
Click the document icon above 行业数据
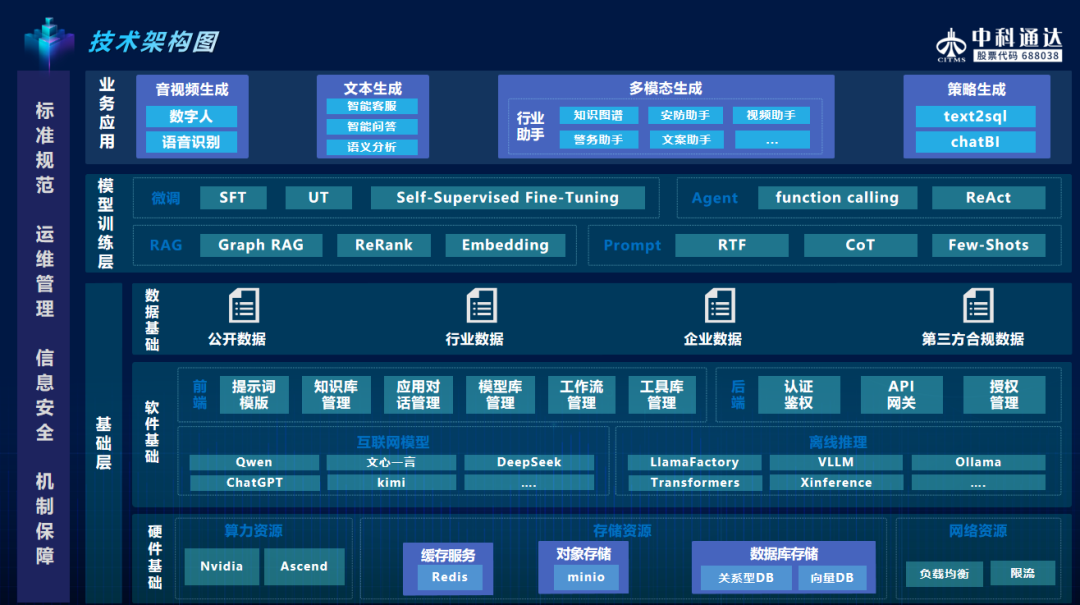click(x=481, y=306)
